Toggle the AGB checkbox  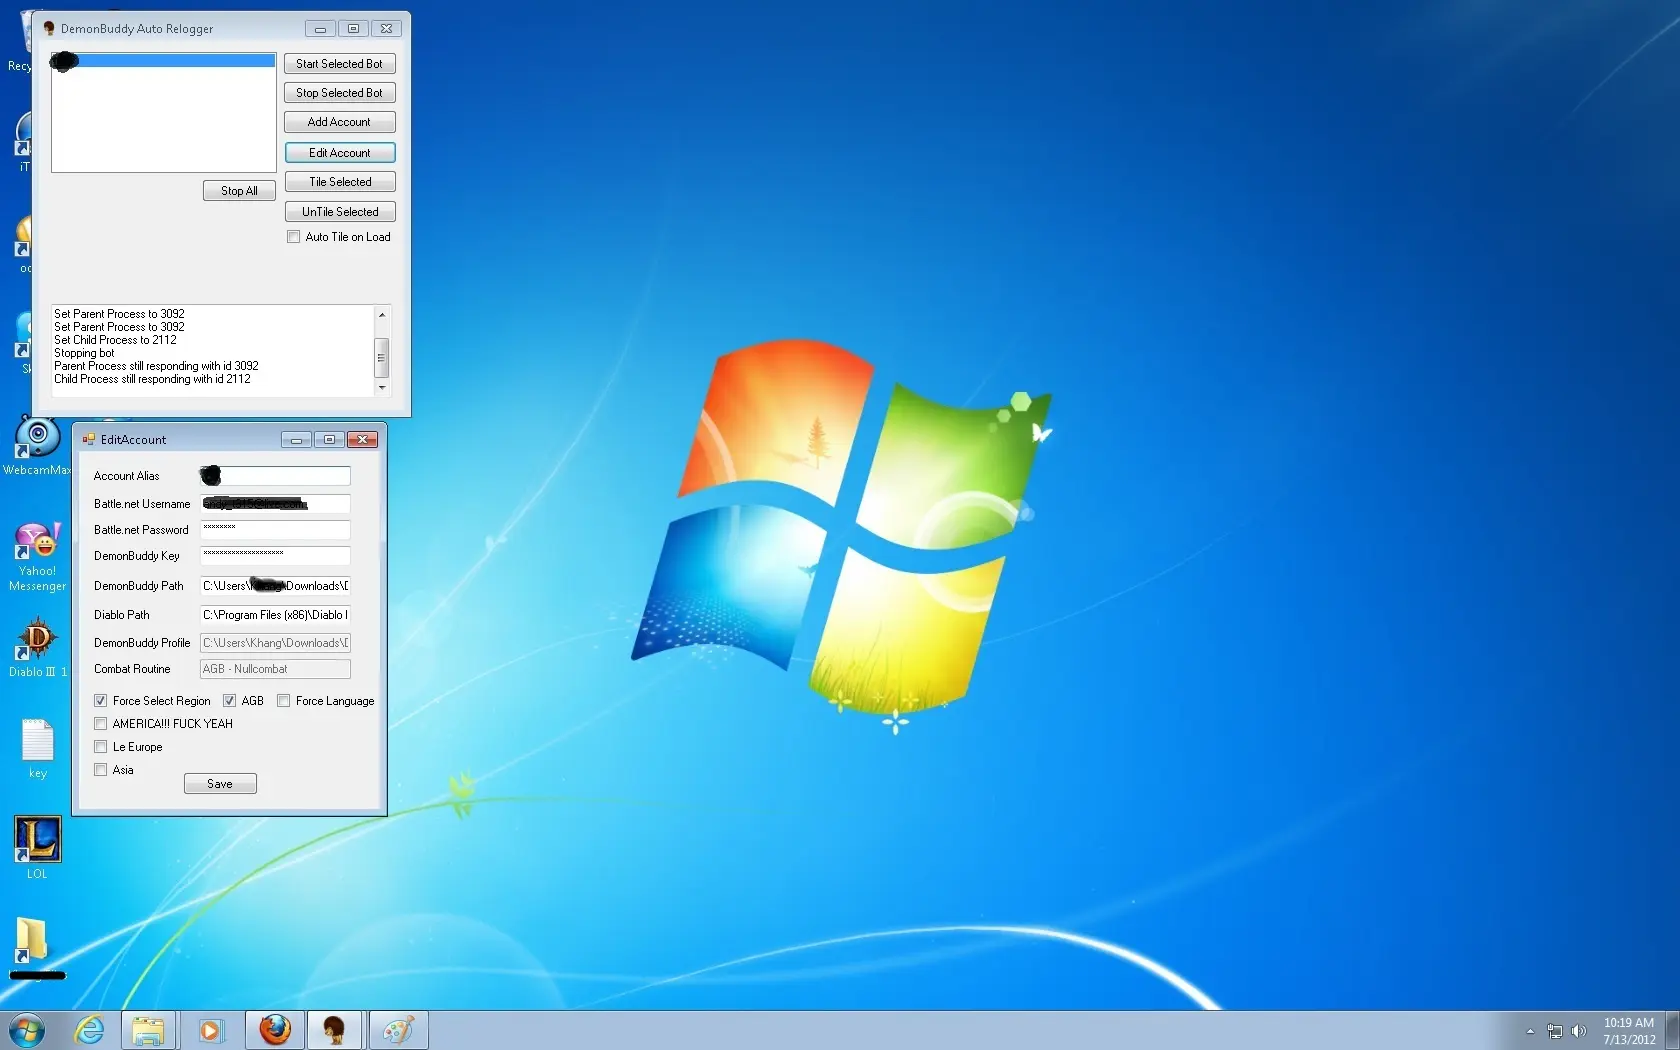point(229,701)
